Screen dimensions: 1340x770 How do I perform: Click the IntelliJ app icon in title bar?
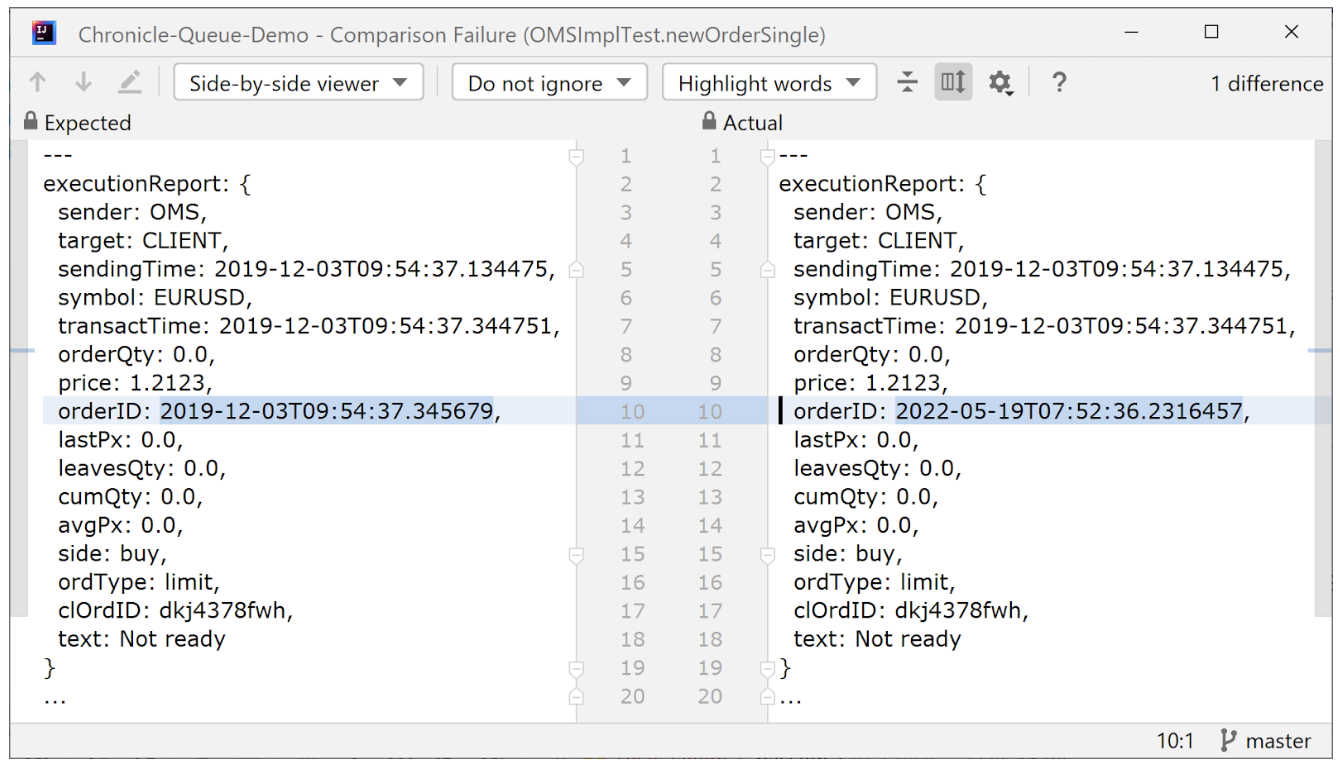(43, 33)
